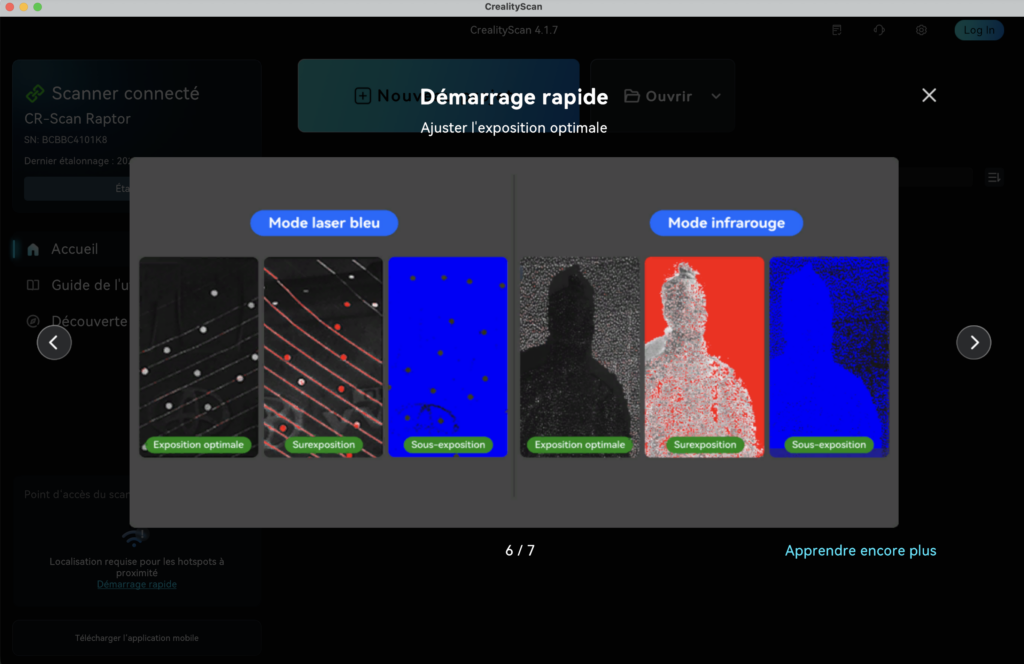1024x664 pixels.
Task: Click the Mode laser bleu label
Action: pos(324,223)
